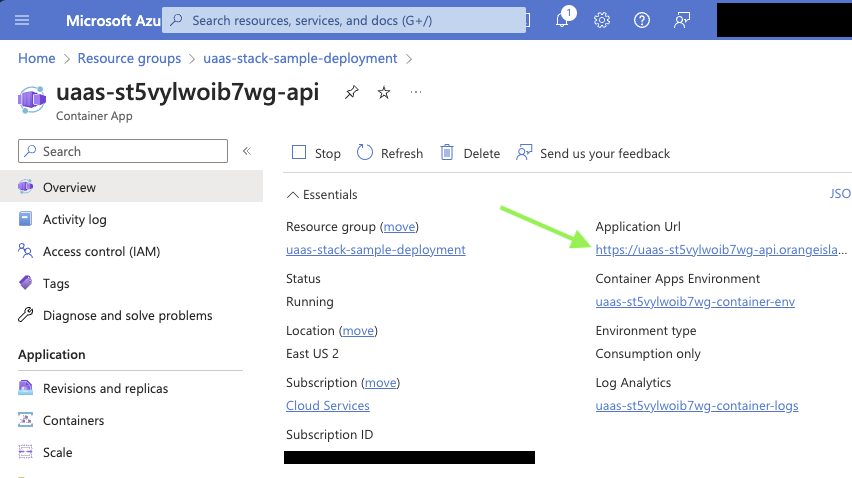The image size is (852, 478).
Task: Open uaas-stack-sample-deployment breadcrumb
Action: click(x=300, y=58)
